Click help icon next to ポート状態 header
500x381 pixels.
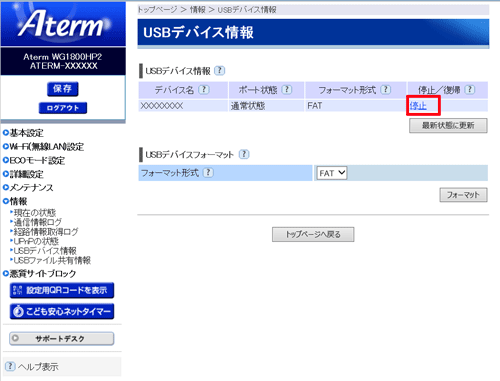tap(287, 90)
